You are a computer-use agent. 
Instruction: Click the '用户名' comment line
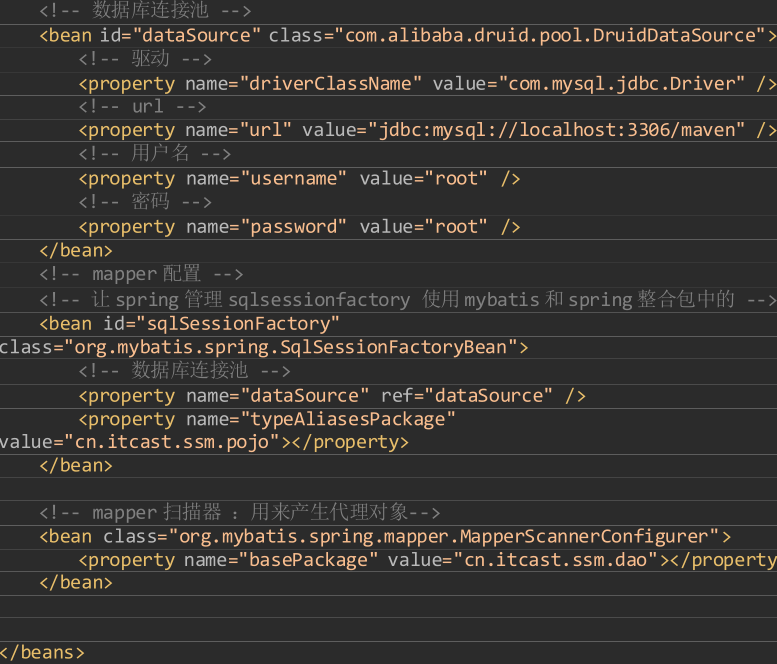(155, 154)
